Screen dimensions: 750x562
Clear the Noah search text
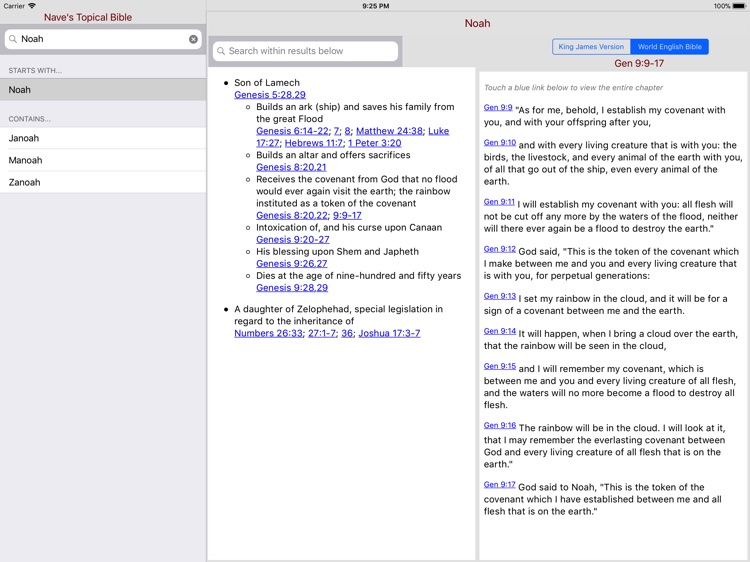click(193, 39)
